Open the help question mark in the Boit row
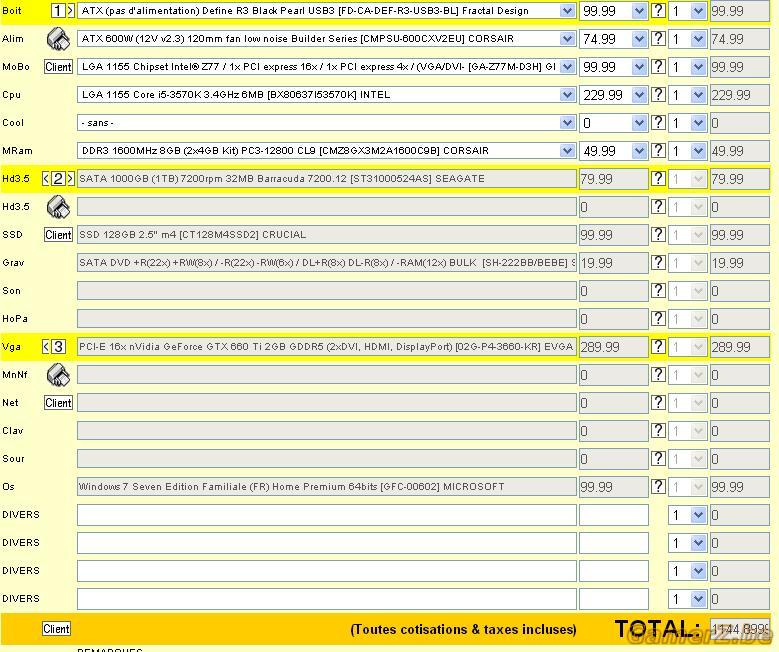Viewport: 779px width, 652px height. coord(658,10)
